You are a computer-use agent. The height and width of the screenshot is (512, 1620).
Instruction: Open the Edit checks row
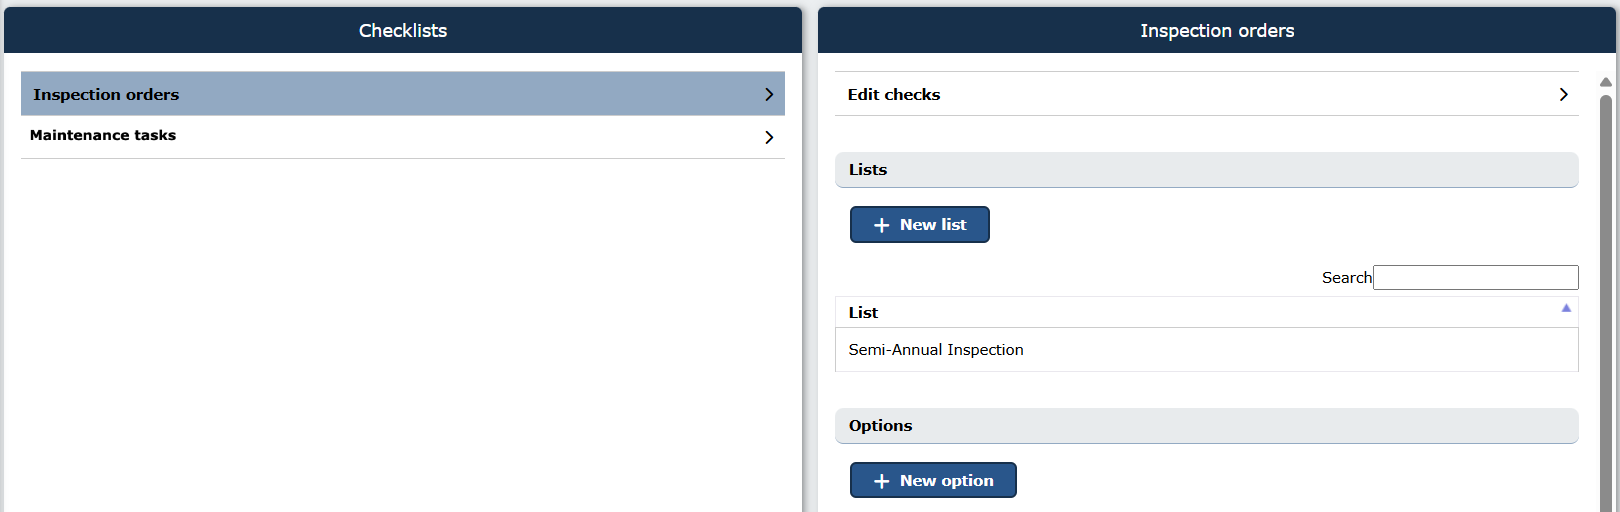(1207, 94)
